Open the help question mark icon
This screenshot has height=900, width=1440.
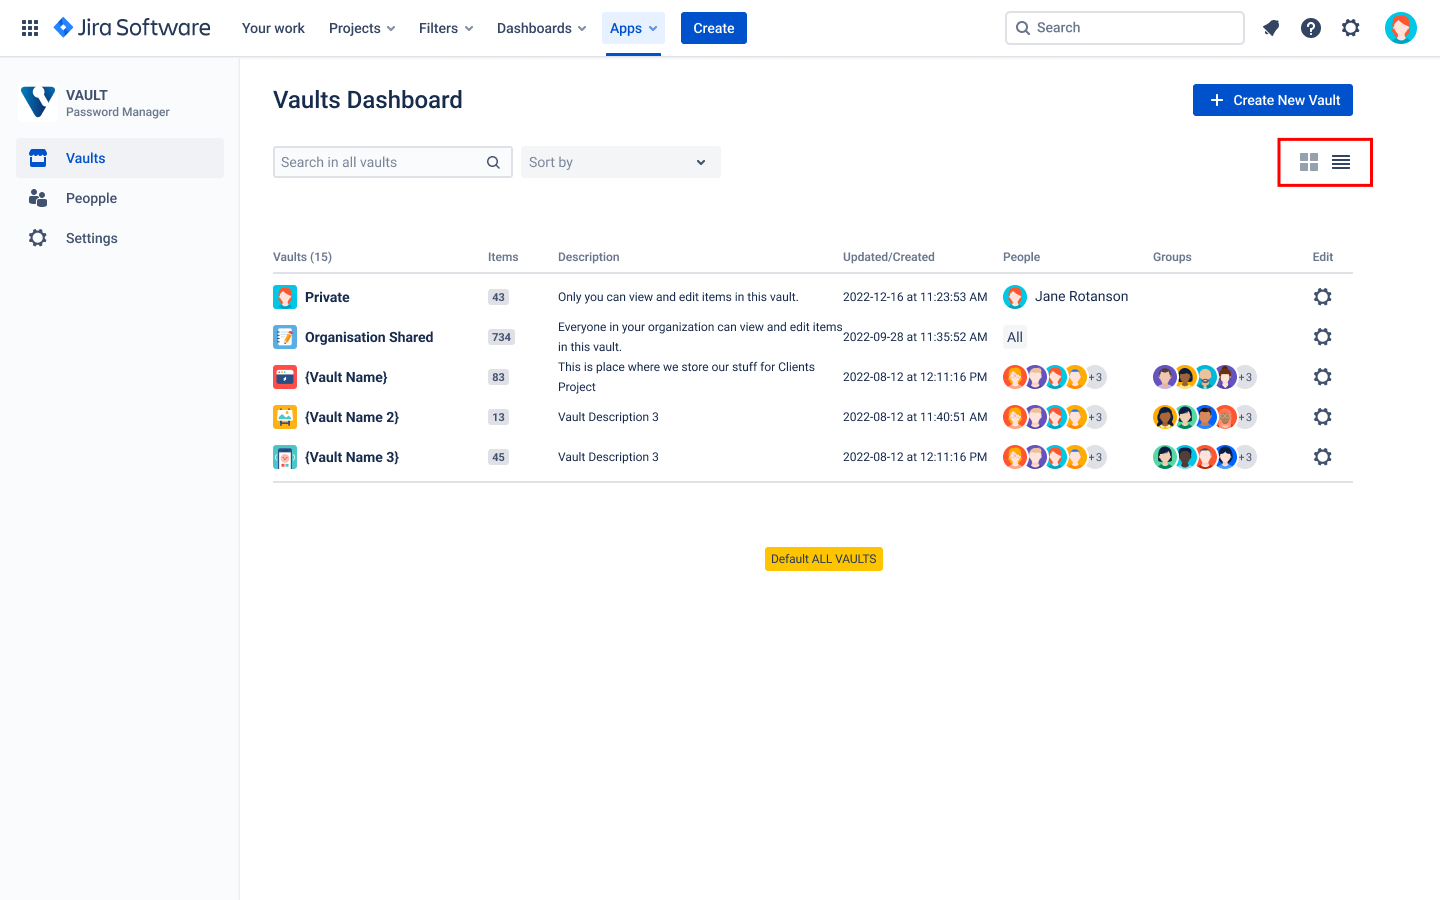[1311, 28]
